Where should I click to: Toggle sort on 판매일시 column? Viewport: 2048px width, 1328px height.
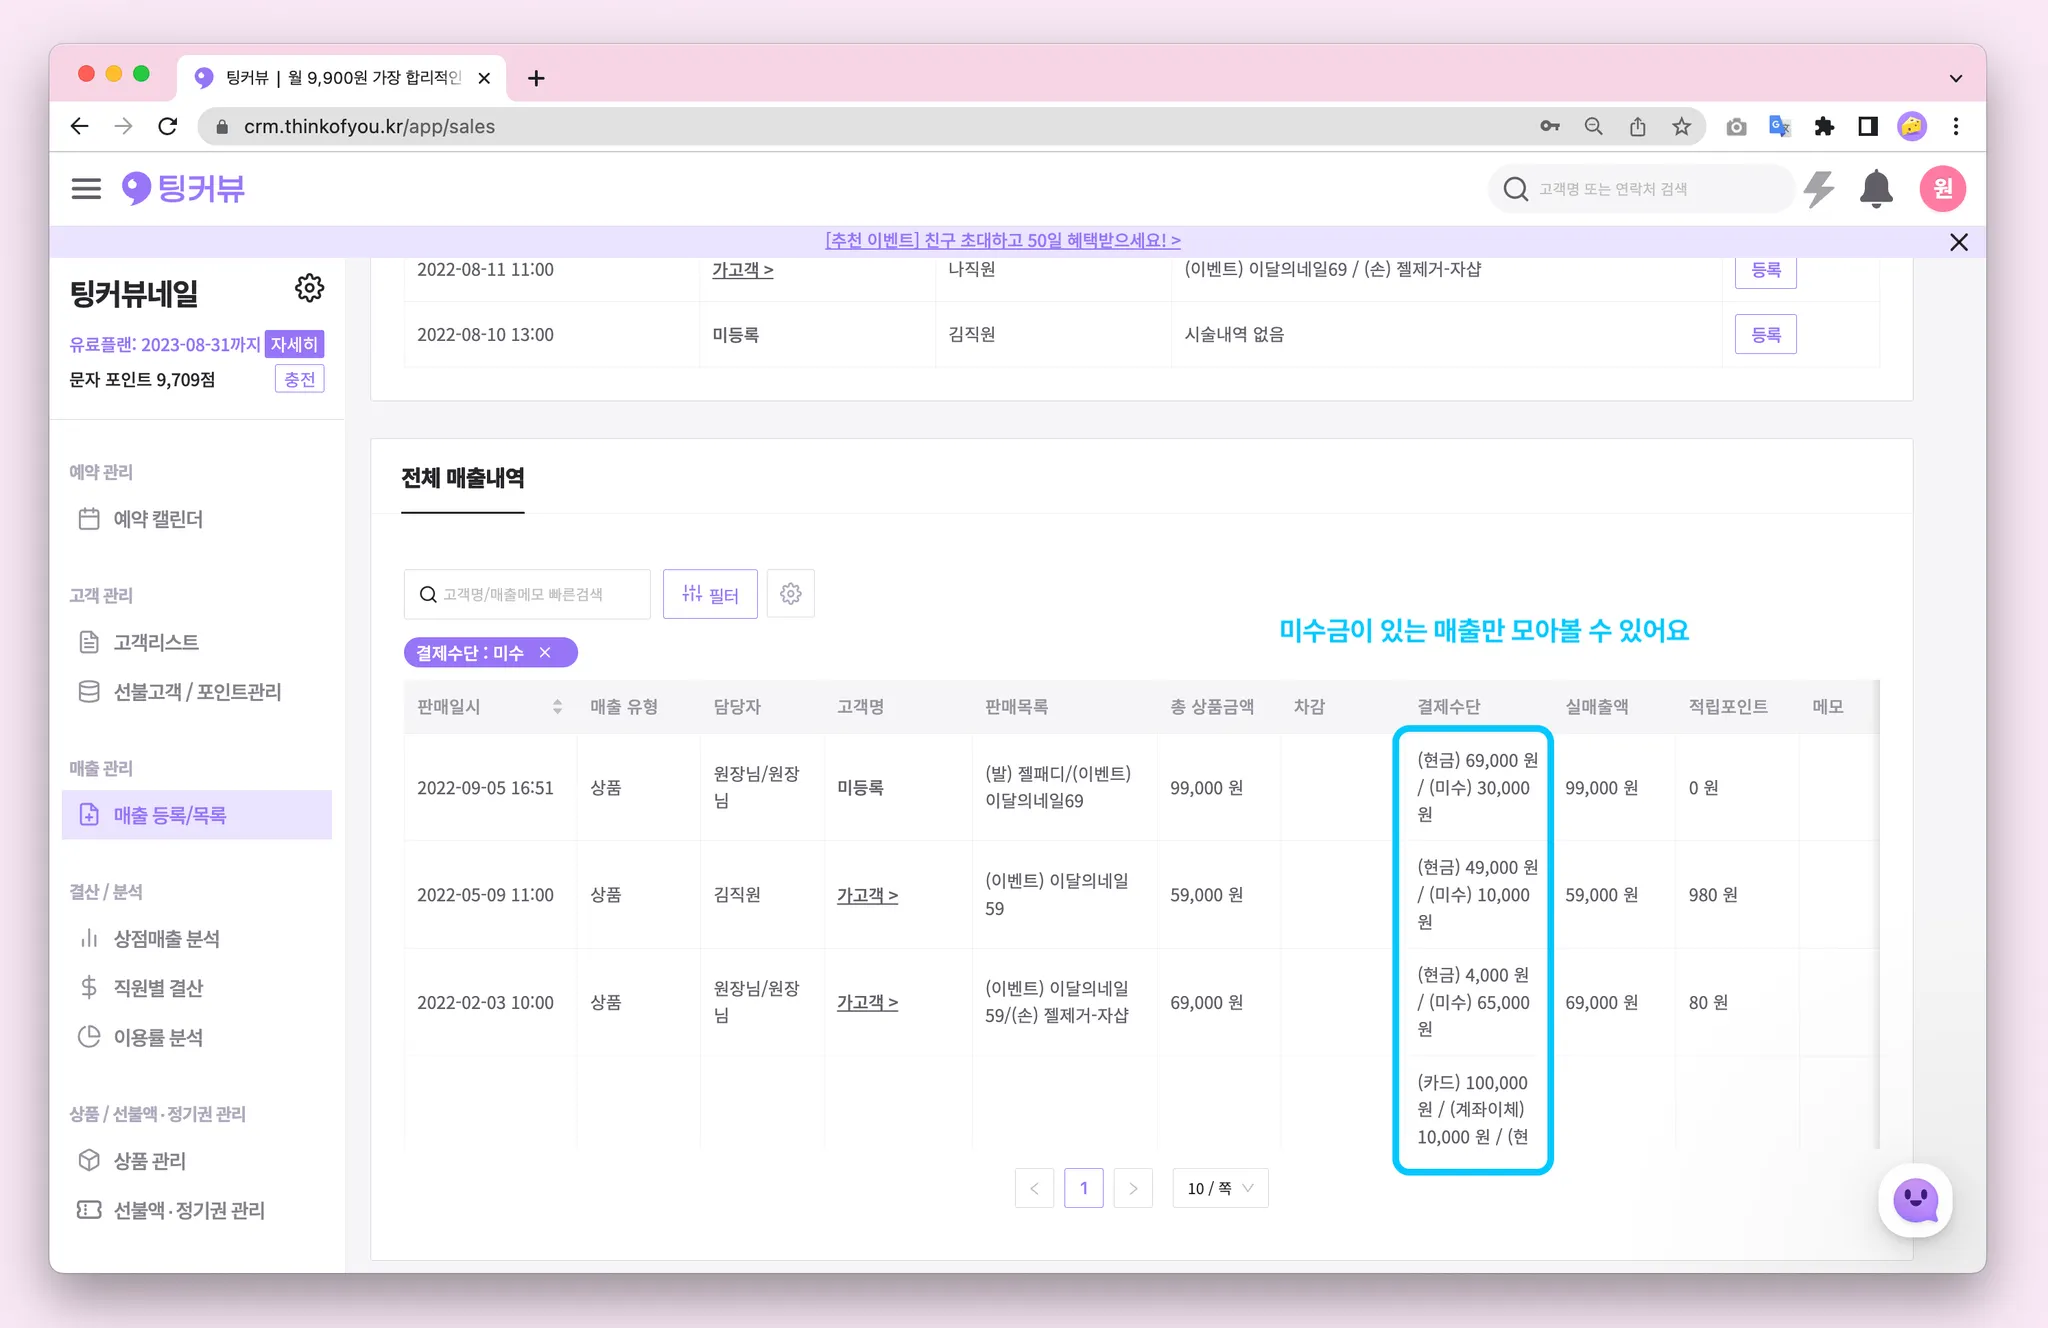(557, 707)
